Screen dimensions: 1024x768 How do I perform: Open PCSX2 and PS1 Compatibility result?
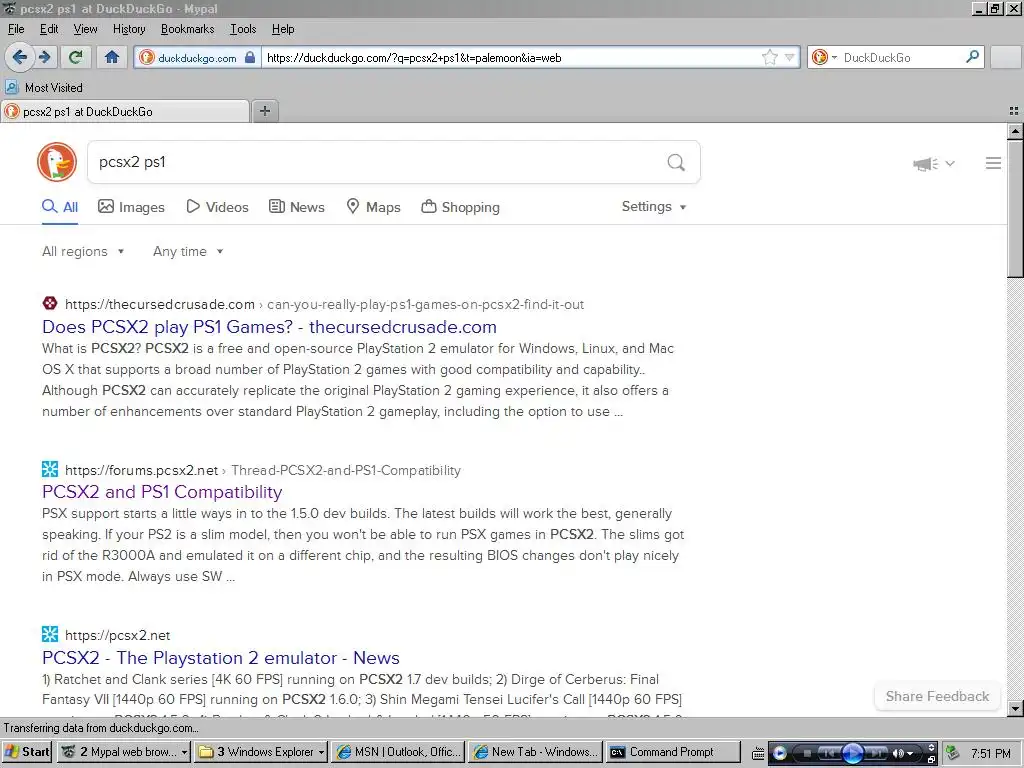click(x=162, y=492)
